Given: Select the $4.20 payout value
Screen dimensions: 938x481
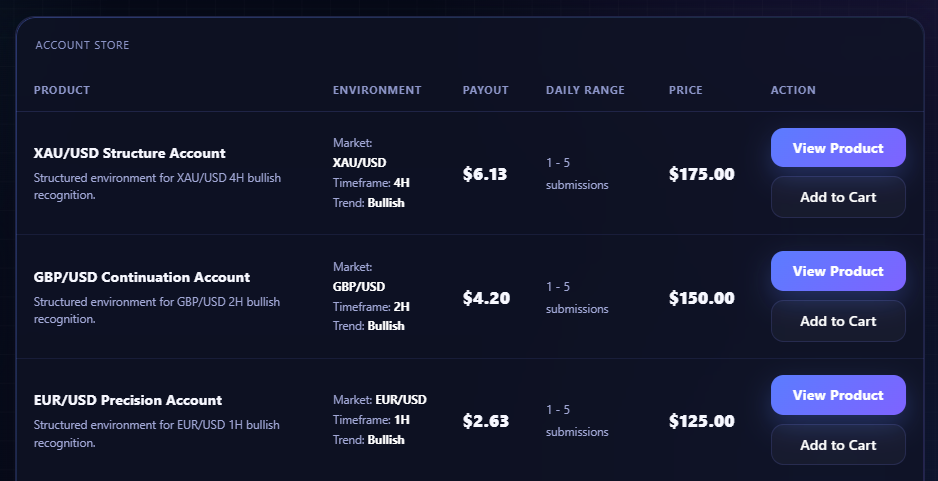Looking at the screenshot, I should pos(486,298).
